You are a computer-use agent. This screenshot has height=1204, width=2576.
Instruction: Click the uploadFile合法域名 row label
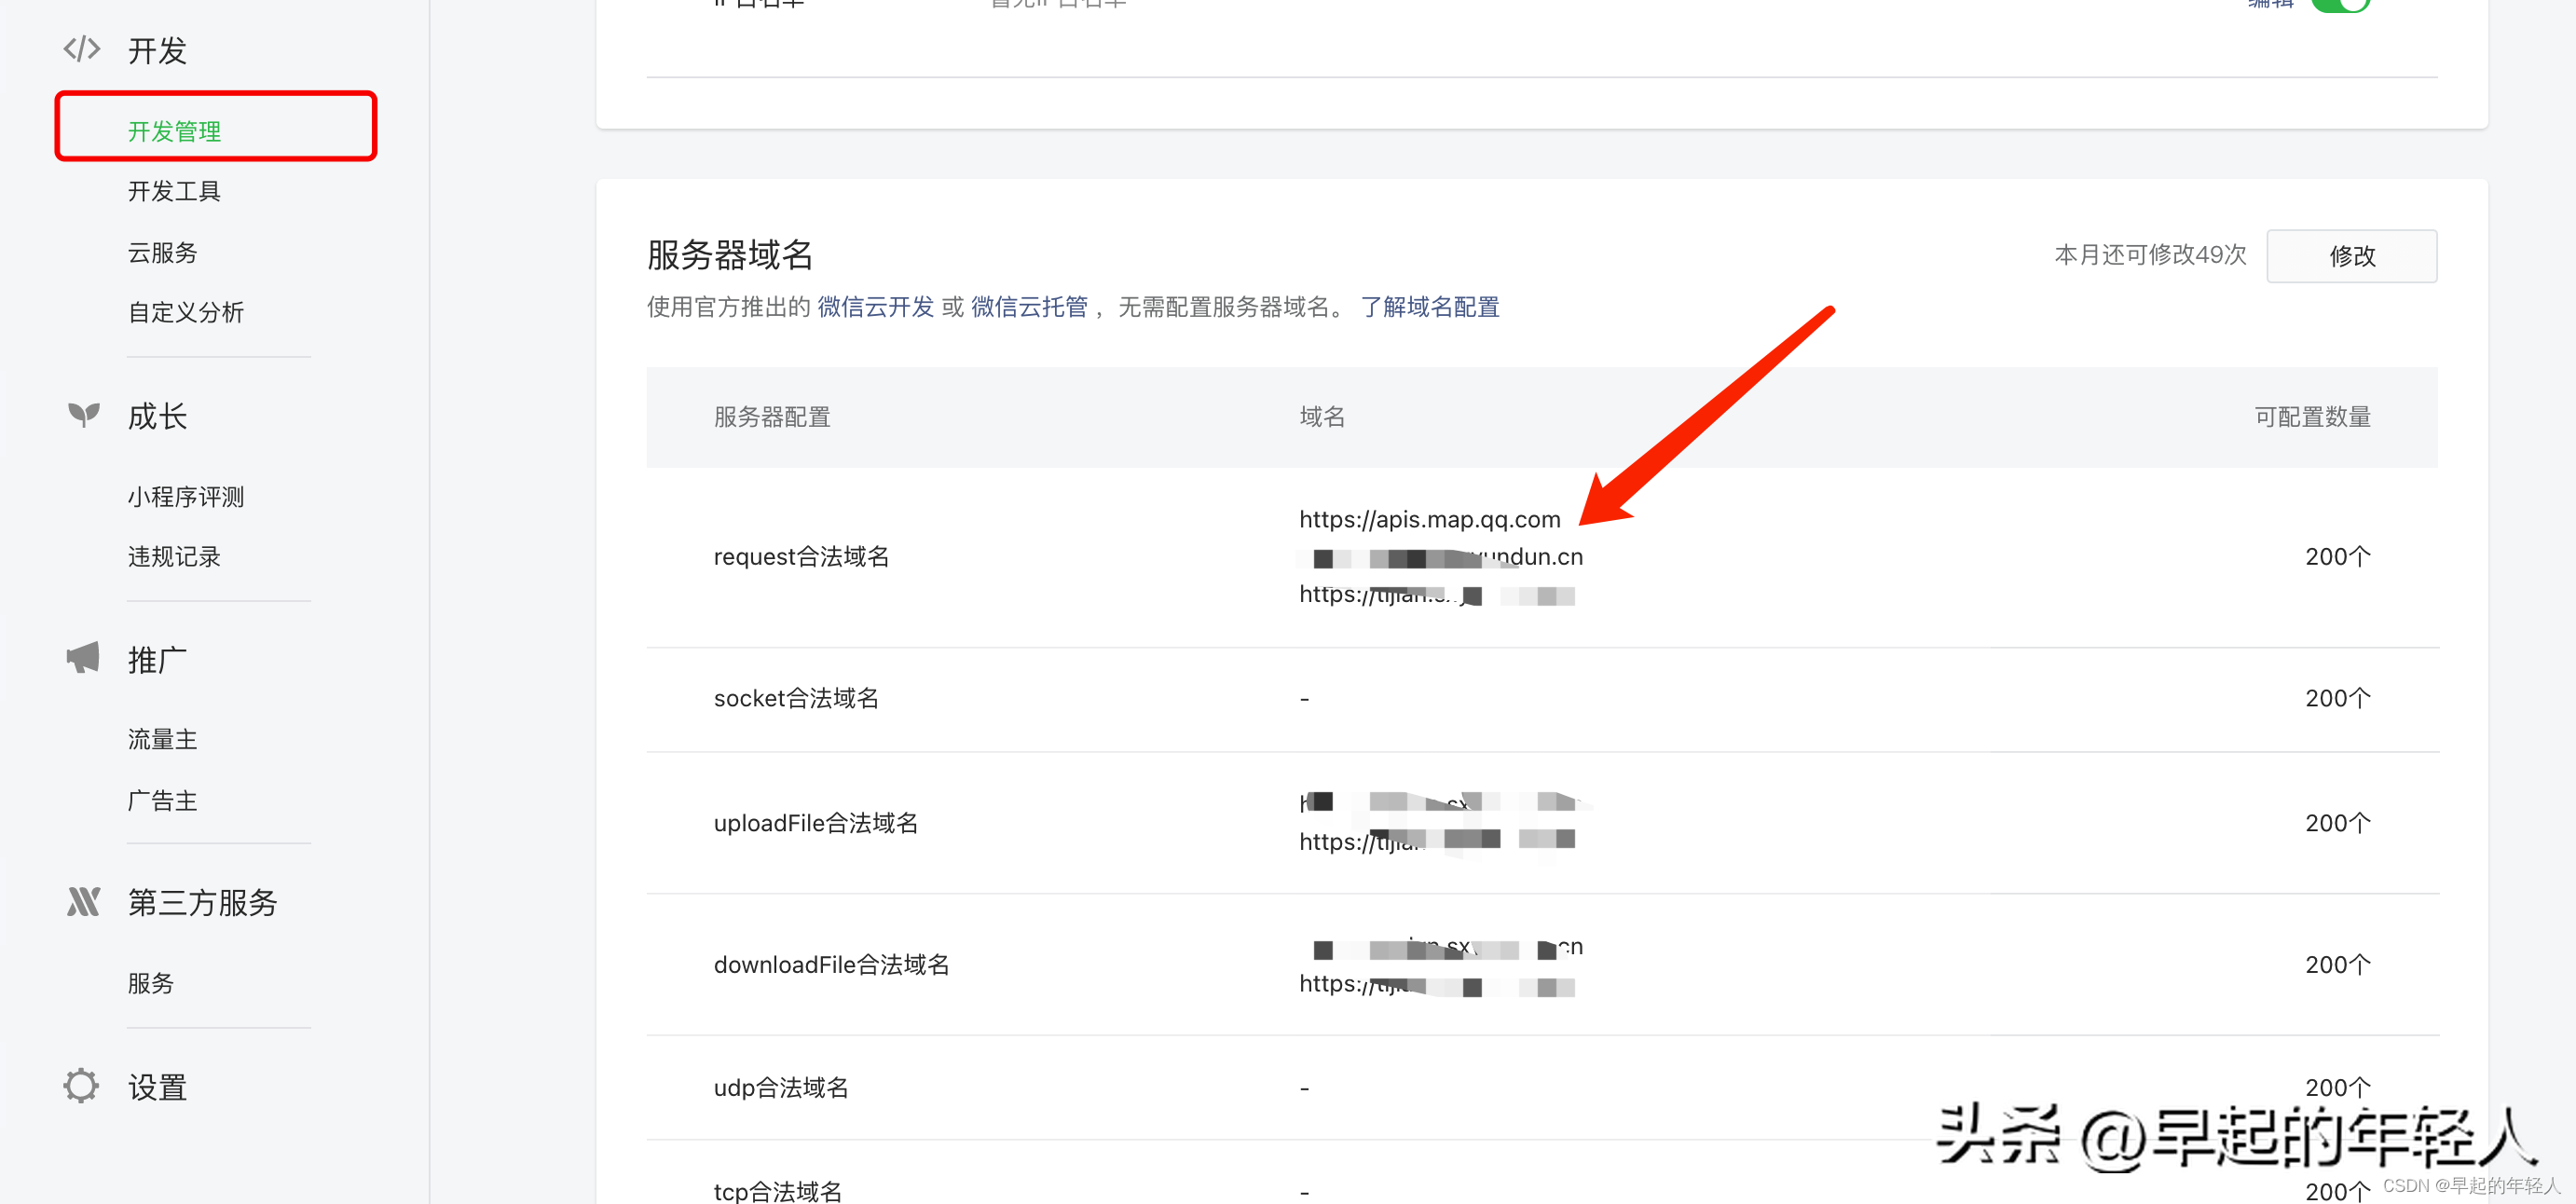815,823
